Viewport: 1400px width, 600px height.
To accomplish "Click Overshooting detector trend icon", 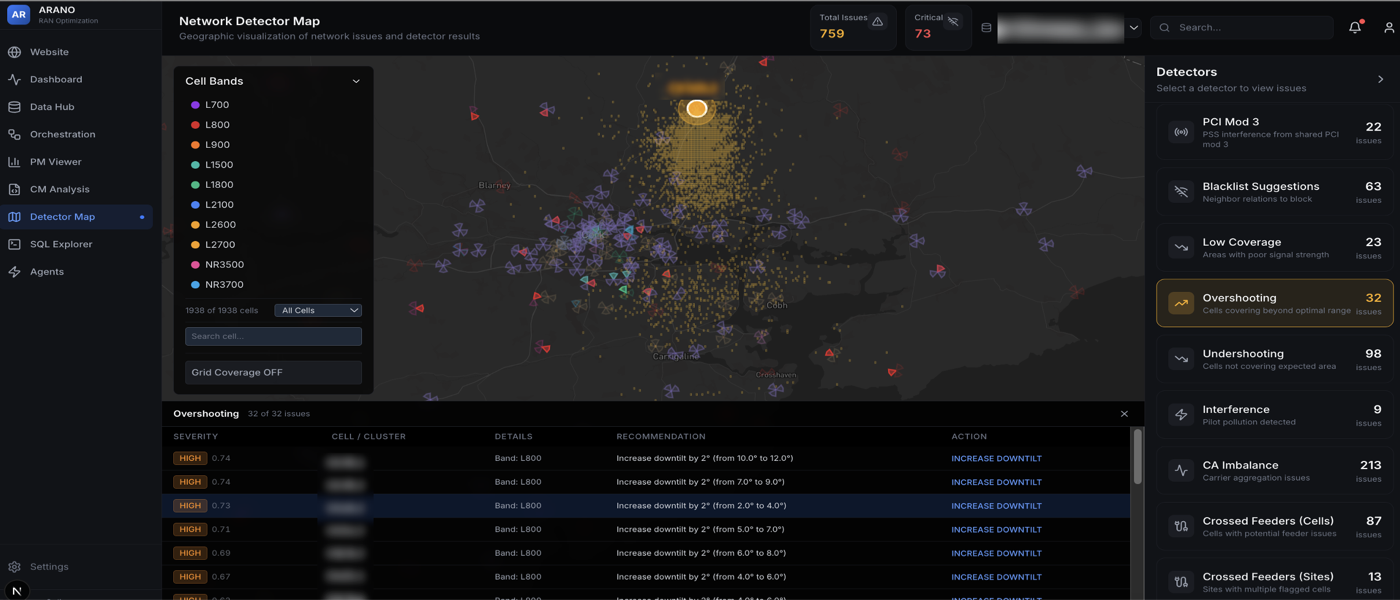I will (x=1181, y=304).
